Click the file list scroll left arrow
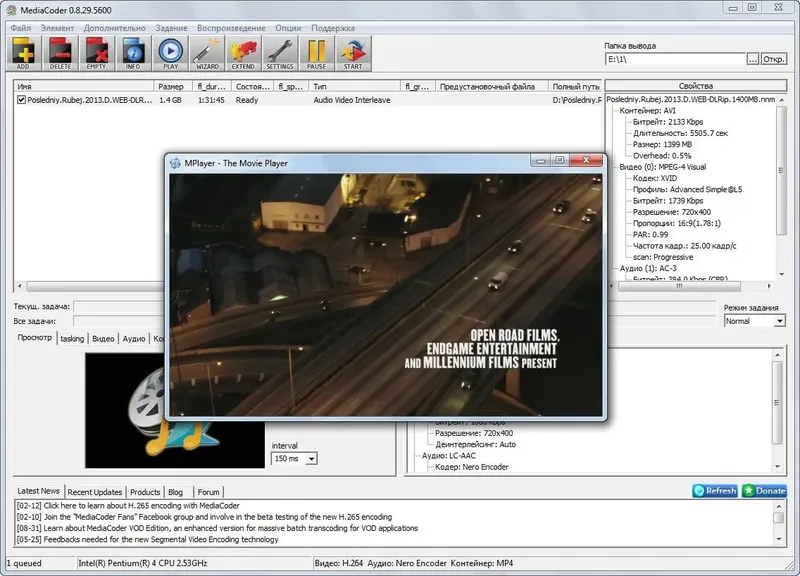This screenshot has width=800, height=576. [20, 286]
